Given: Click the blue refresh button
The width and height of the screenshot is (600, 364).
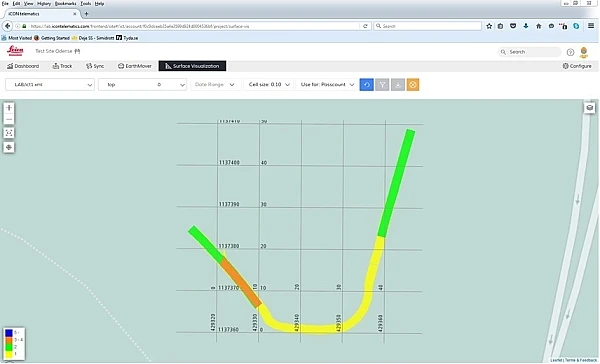Looking at the screenshot, I should [x=366, y=85].
